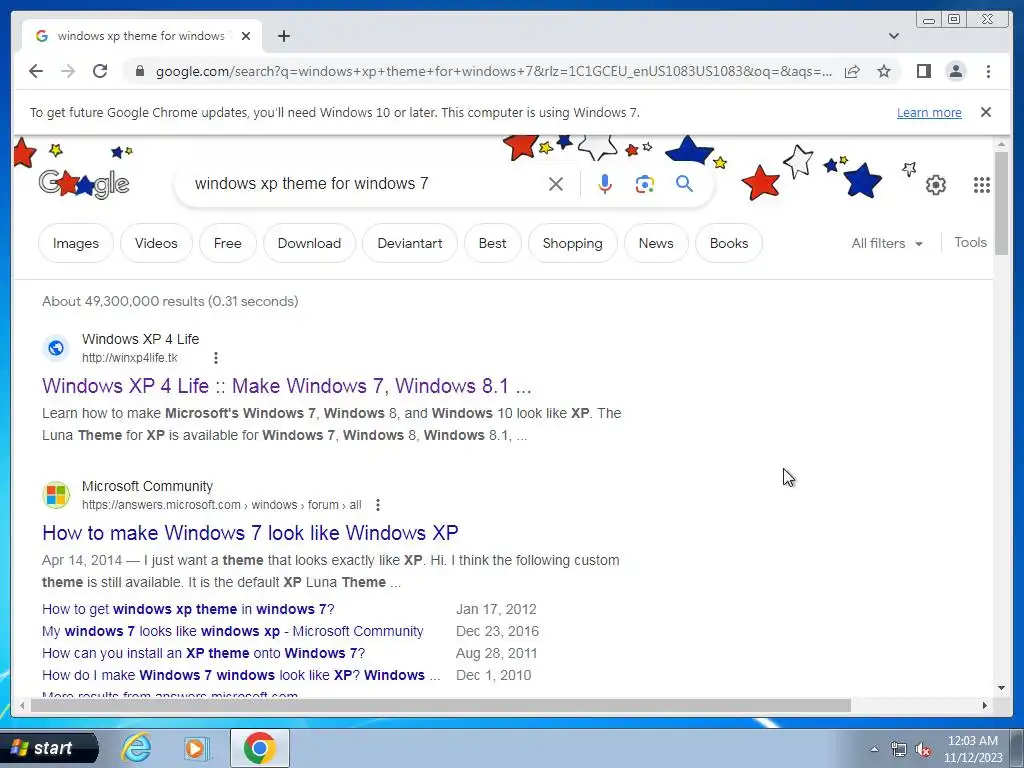The image size is (1024, 768).
Task: Open Windows XP 4 Life result more options
Action: (216, 358)
